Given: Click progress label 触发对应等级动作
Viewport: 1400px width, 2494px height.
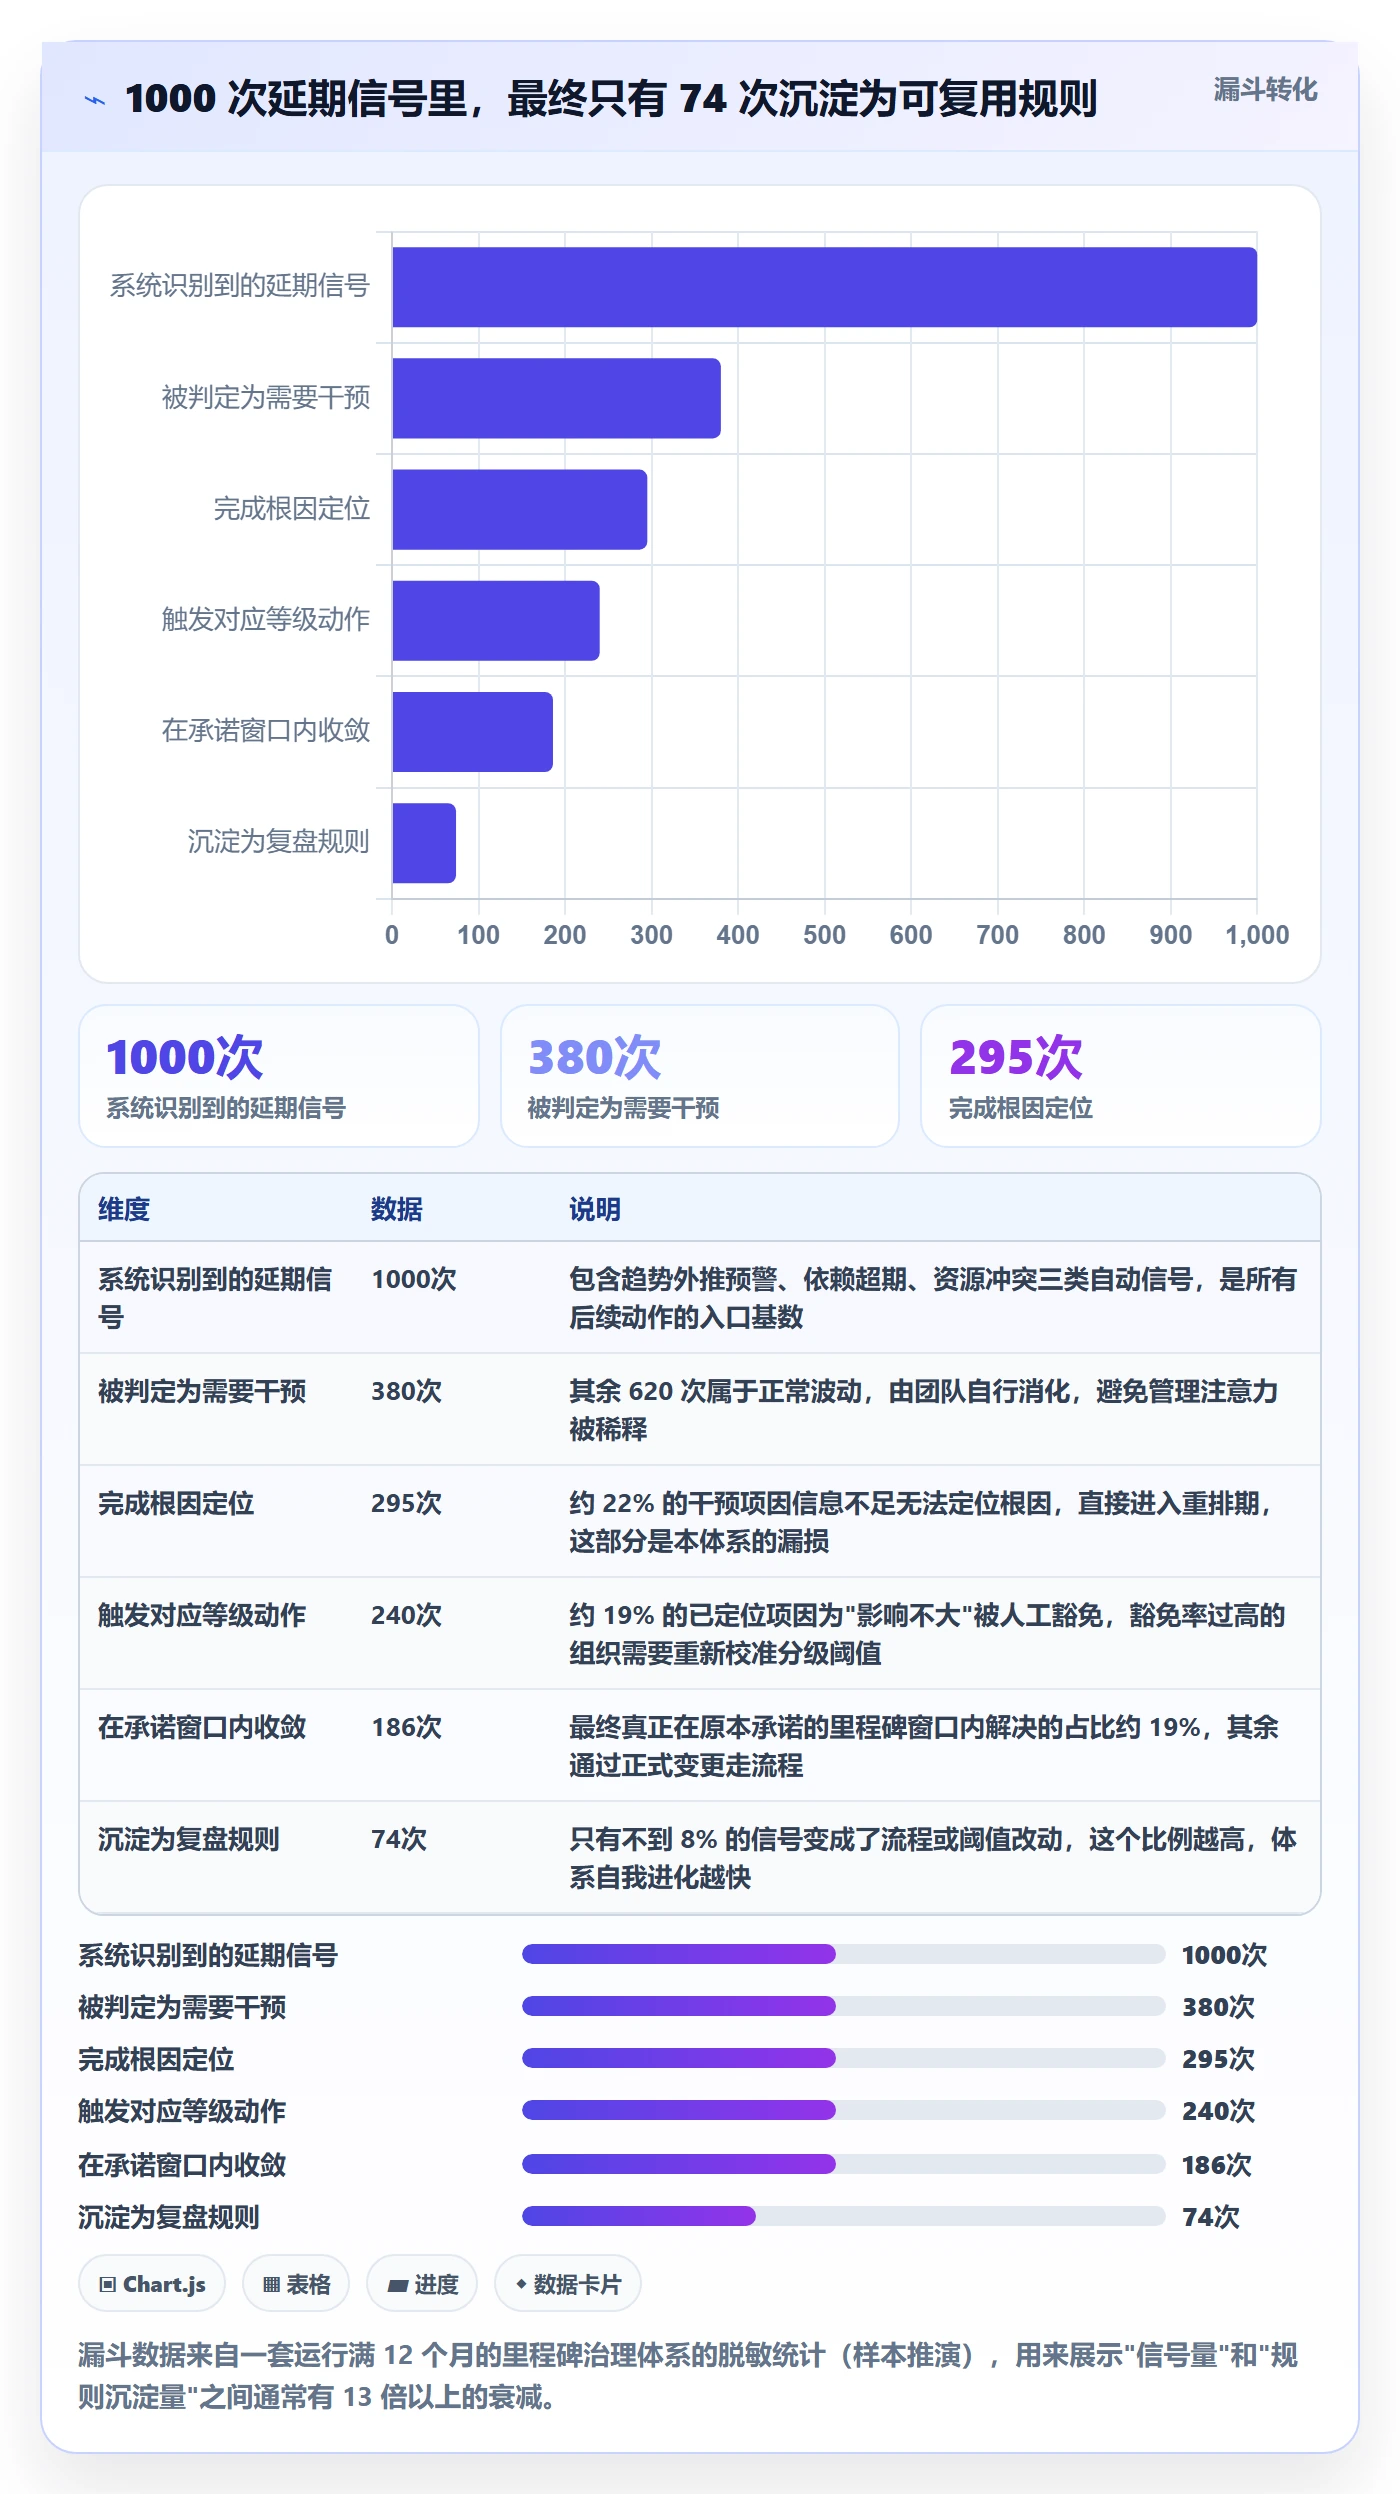Looking at the screenshot, I should pyautogui.click(x=182, y=2111).
